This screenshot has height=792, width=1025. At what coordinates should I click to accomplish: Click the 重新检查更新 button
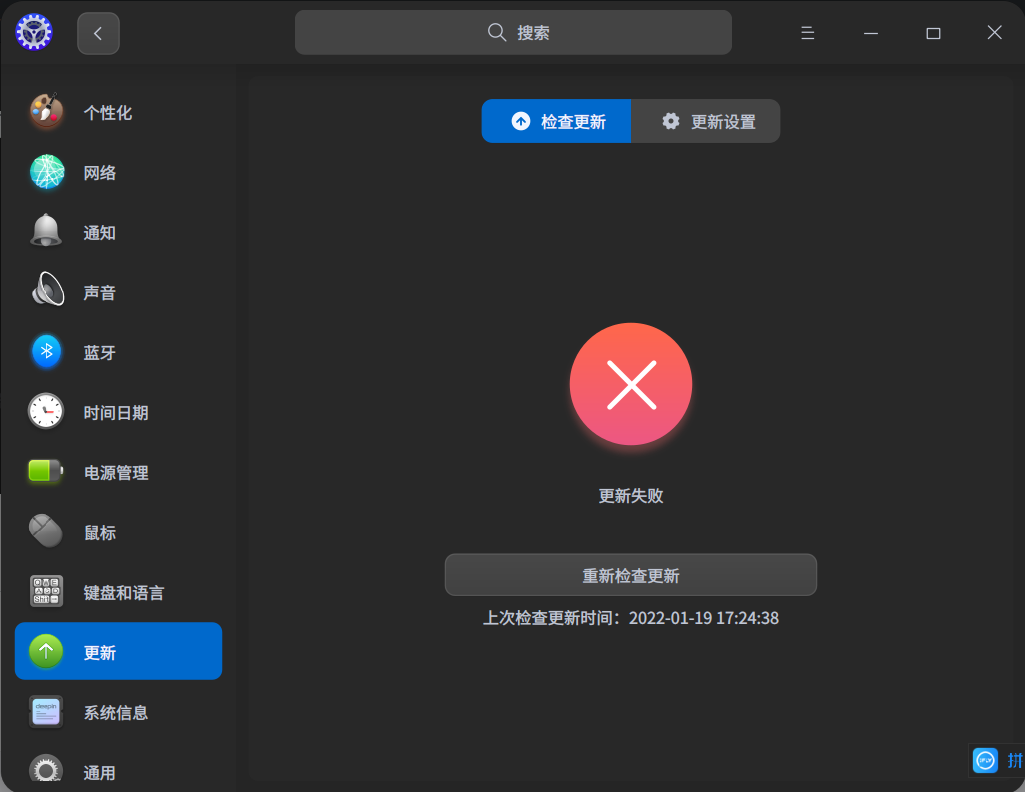pos(631,575)
